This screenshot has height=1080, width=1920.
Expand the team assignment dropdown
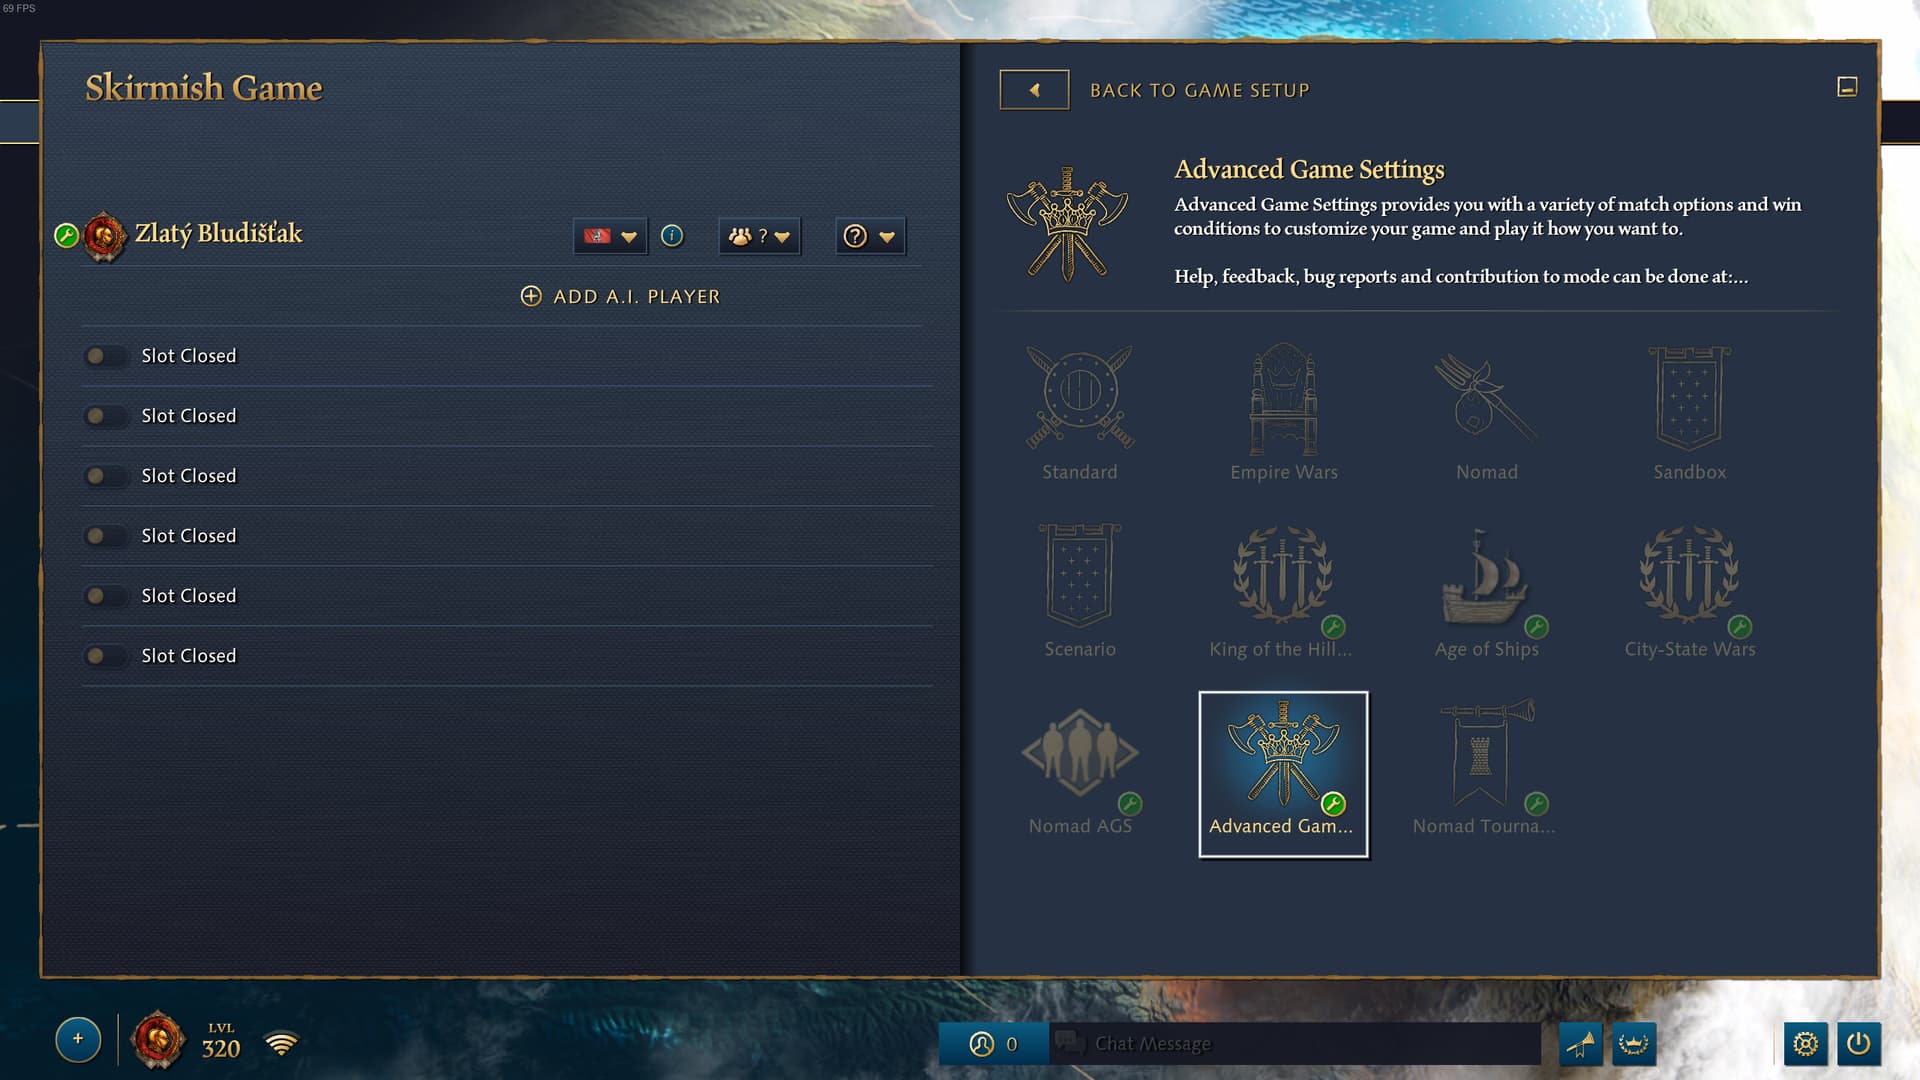(x=760, y=236)
